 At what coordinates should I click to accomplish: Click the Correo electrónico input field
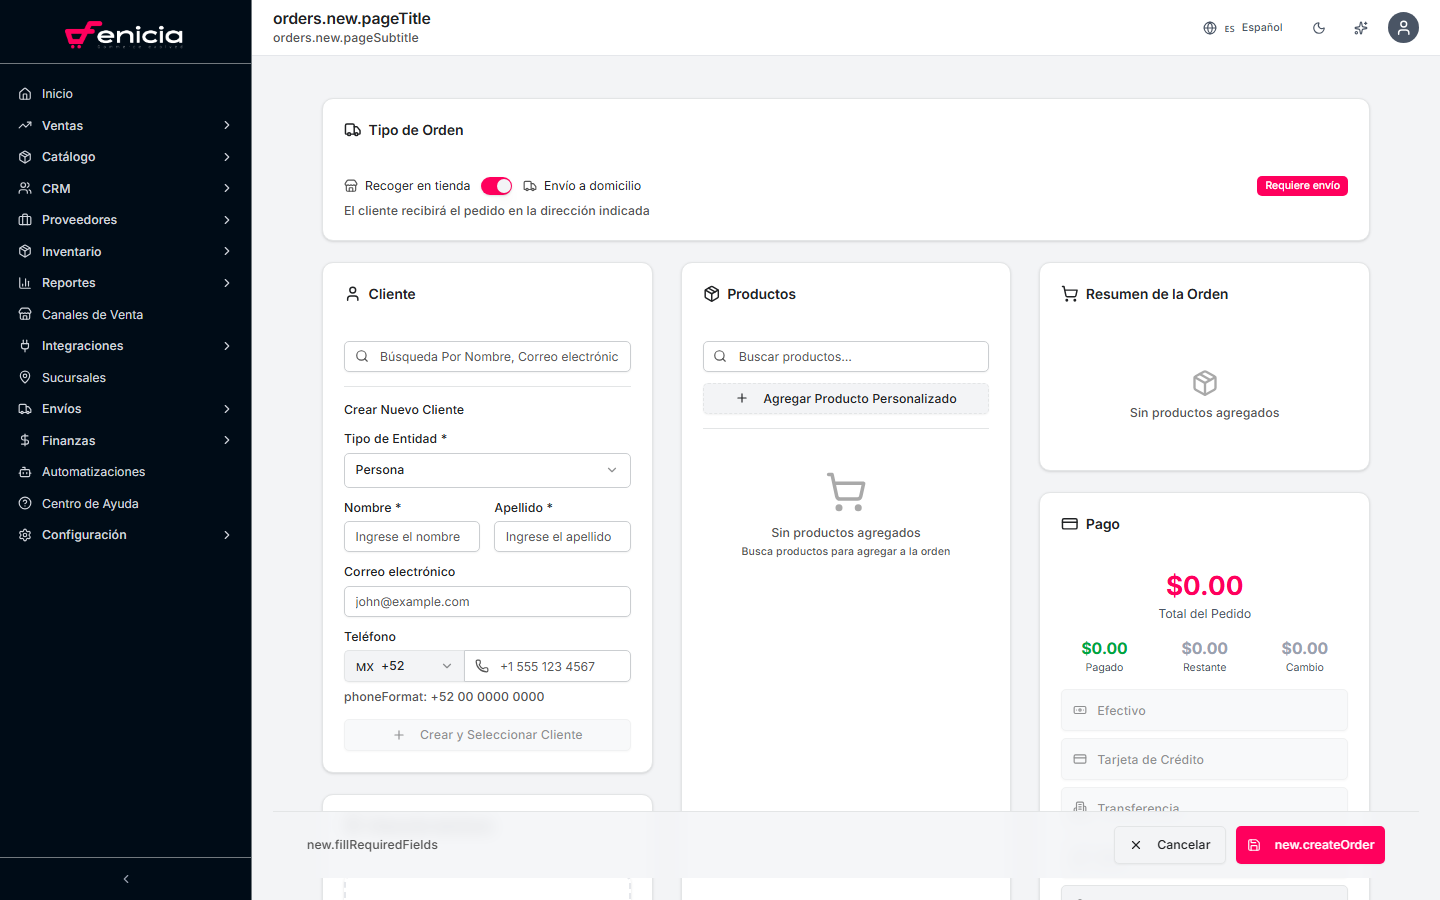click(487, 602)
